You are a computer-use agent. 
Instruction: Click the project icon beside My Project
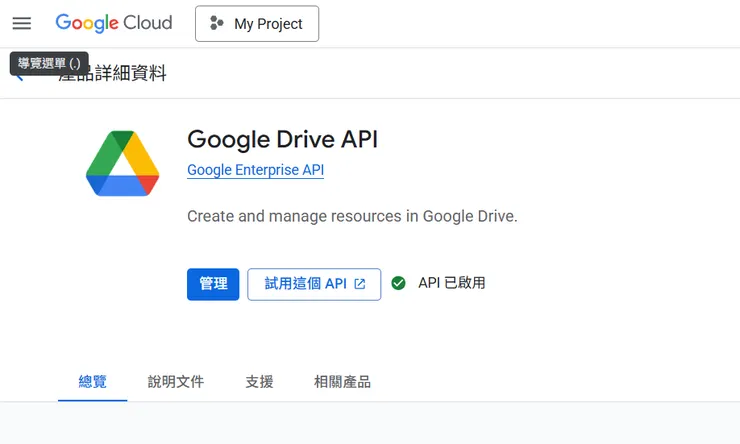(x=217, y=24)
